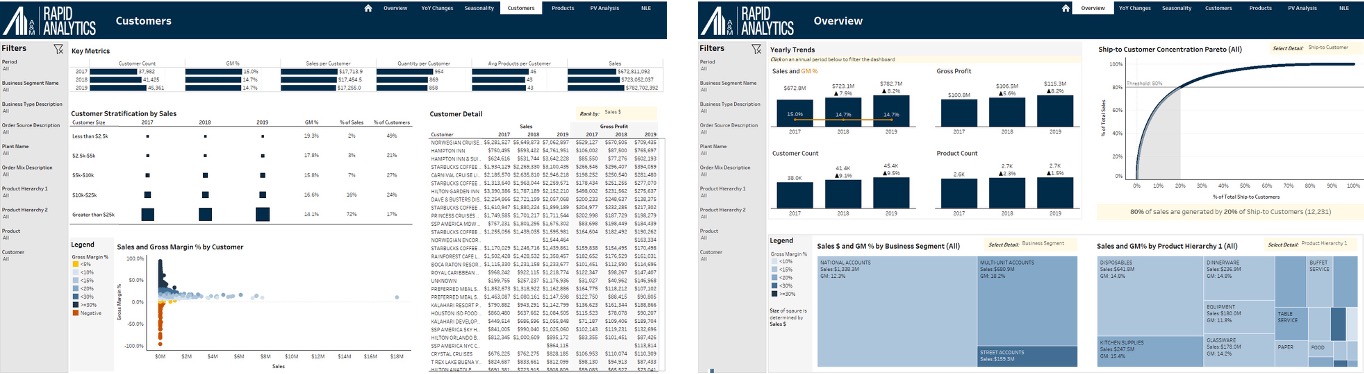Clear filters via funnel icon on Overview dashboard
Screen dimensions: 1364x374
click(x=756, y=48)
